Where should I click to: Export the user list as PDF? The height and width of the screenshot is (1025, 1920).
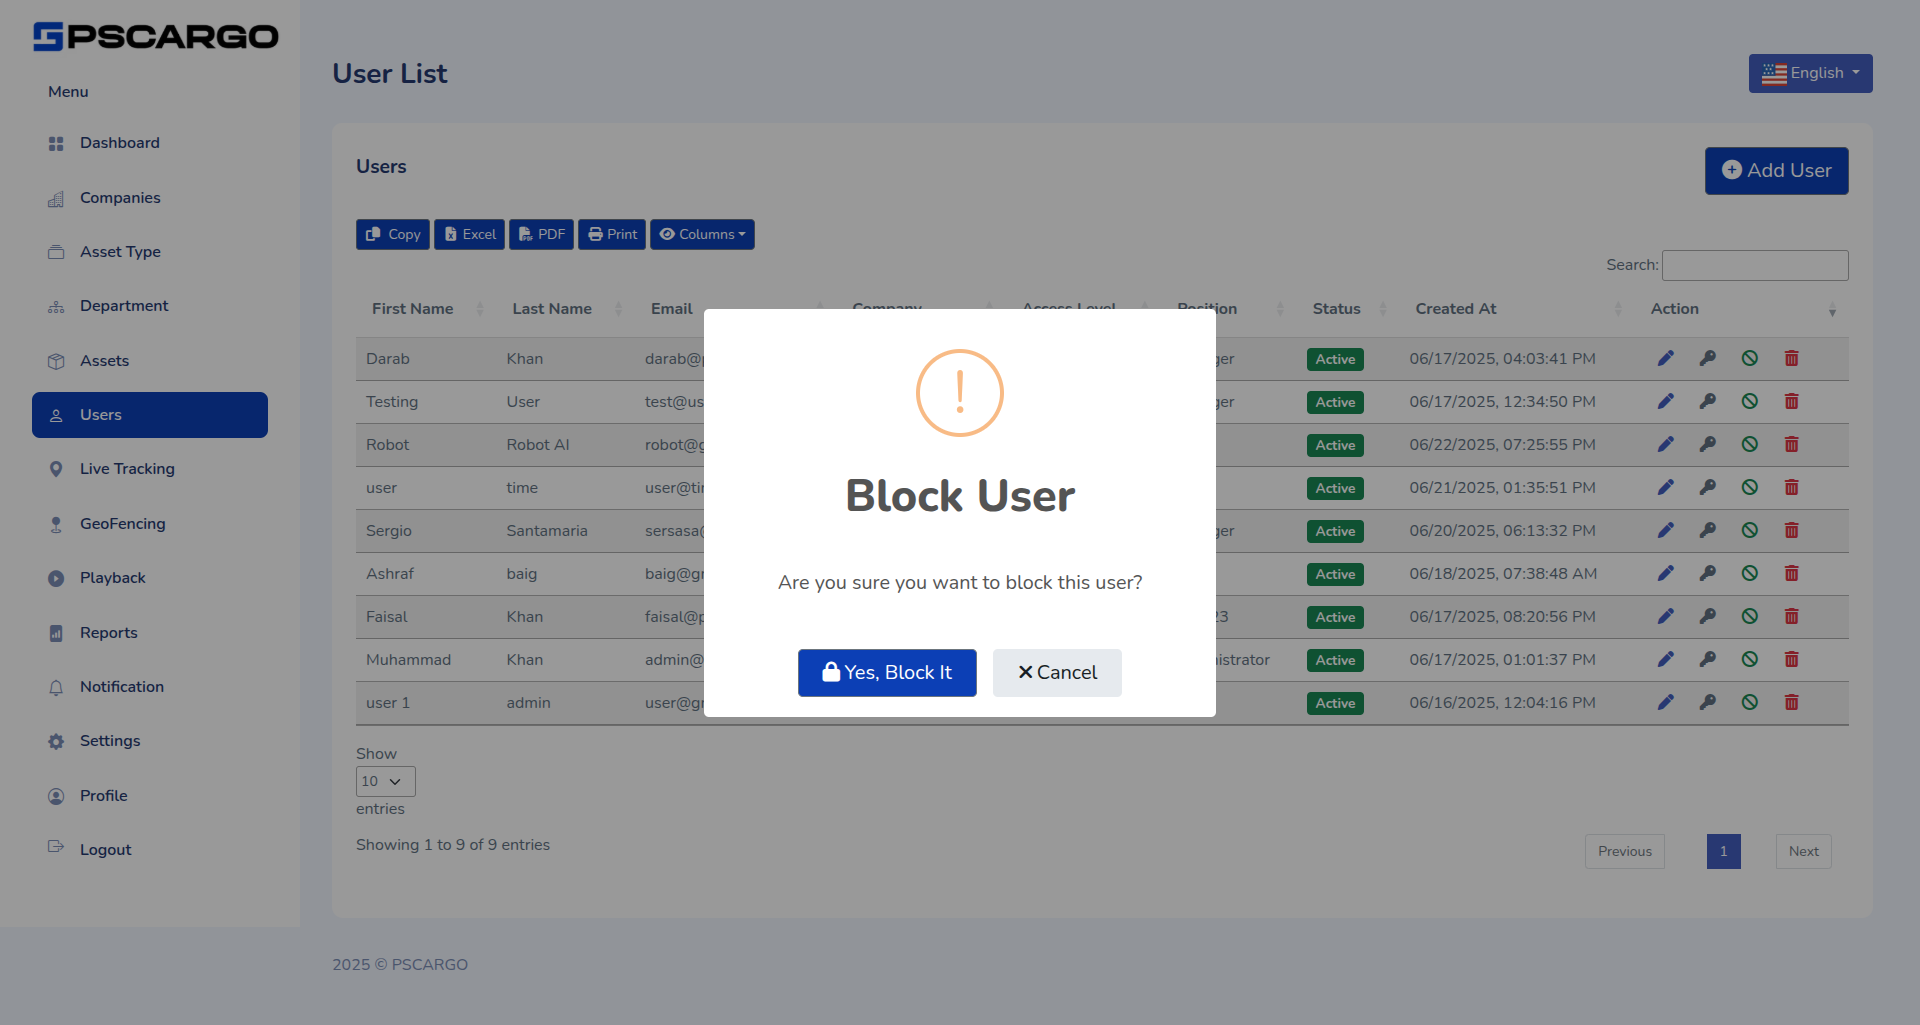pyautogui.click(x=541, y=233)
